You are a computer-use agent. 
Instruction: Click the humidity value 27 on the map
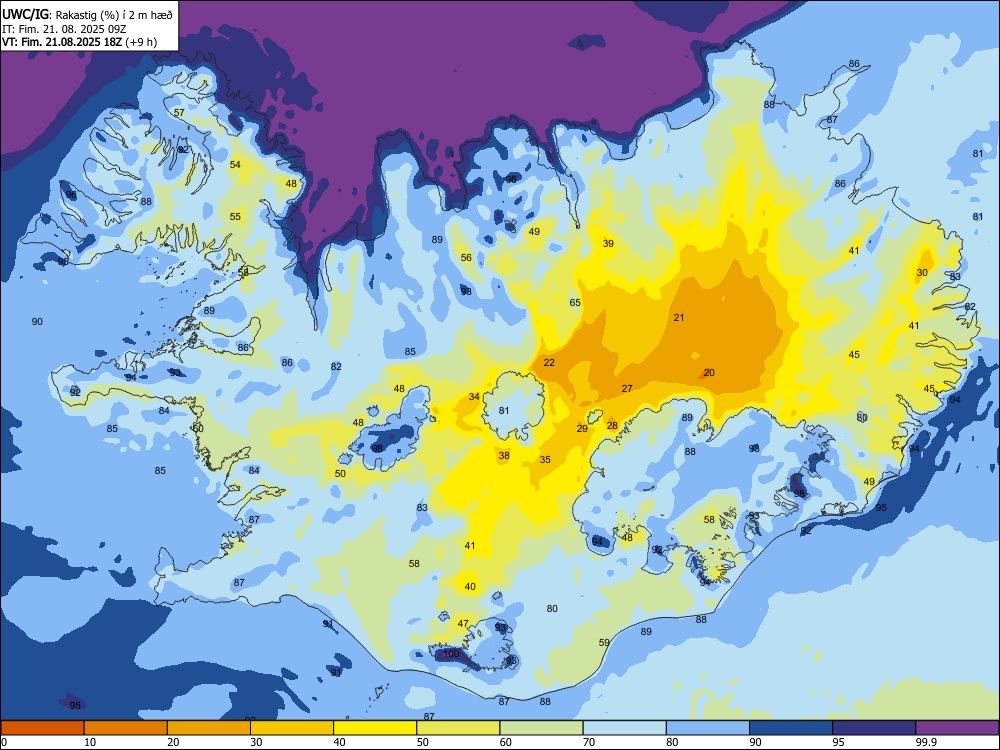627,388
